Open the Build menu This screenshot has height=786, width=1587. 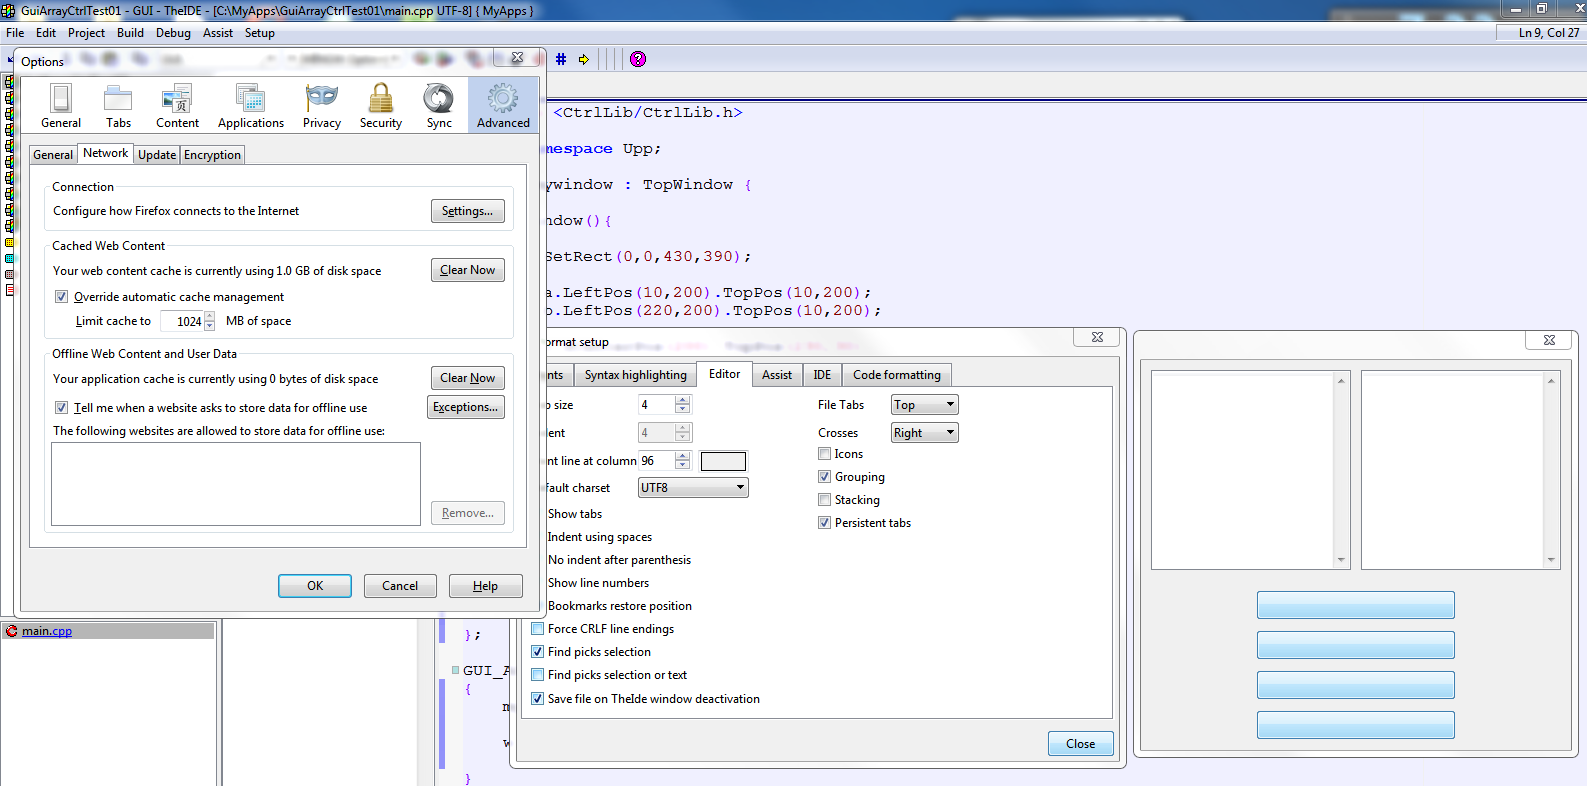point(130,33)
